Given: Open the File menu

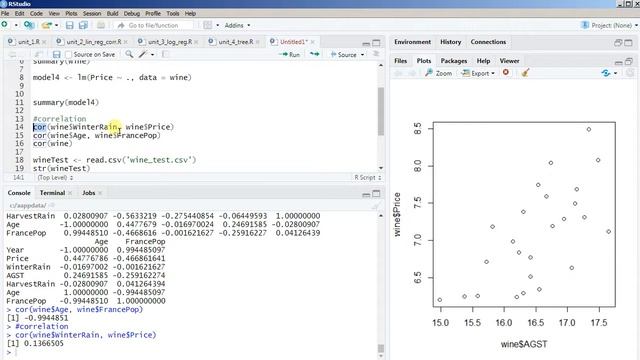Looking at the screenshot, I should click(x=5, y=13).
